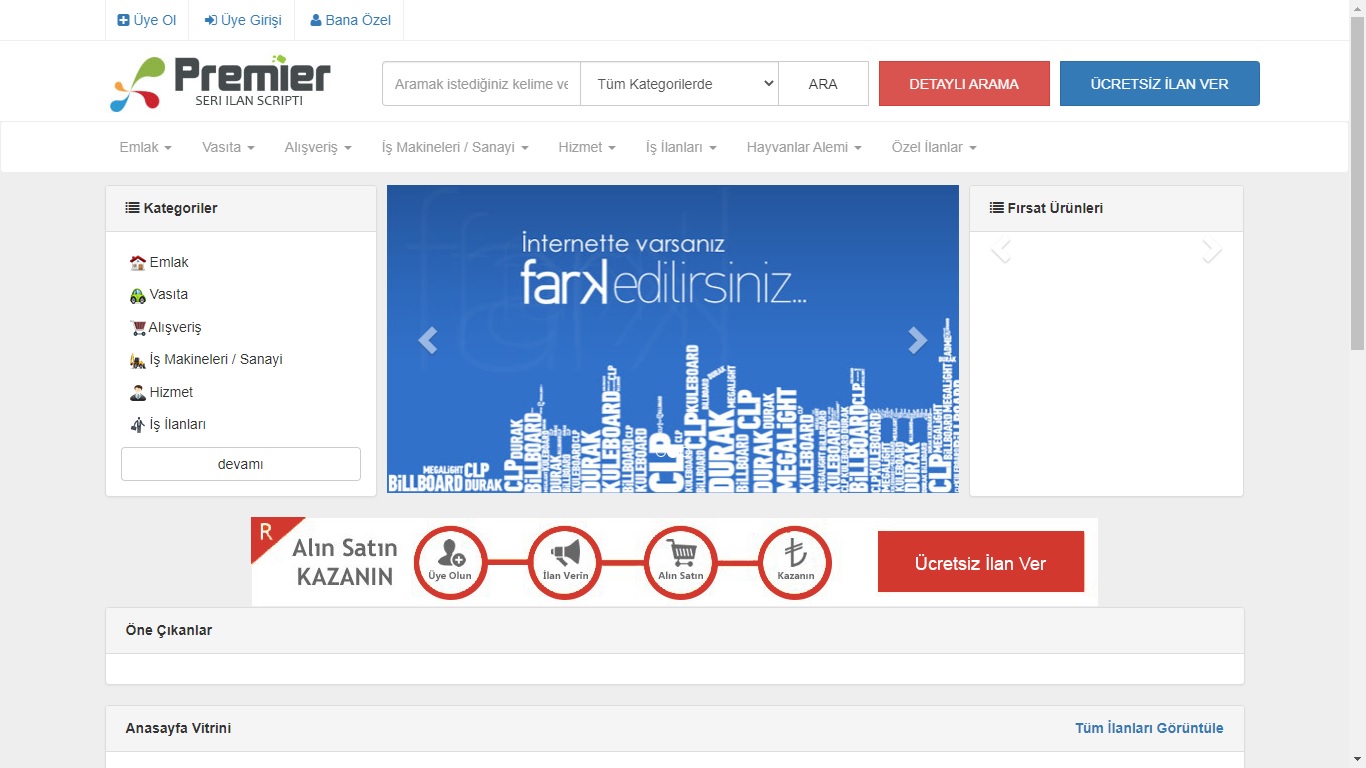Viewport: 1366px width, 768px height.
Task: Click the Üye Olun circular icon
Action: 450,561
